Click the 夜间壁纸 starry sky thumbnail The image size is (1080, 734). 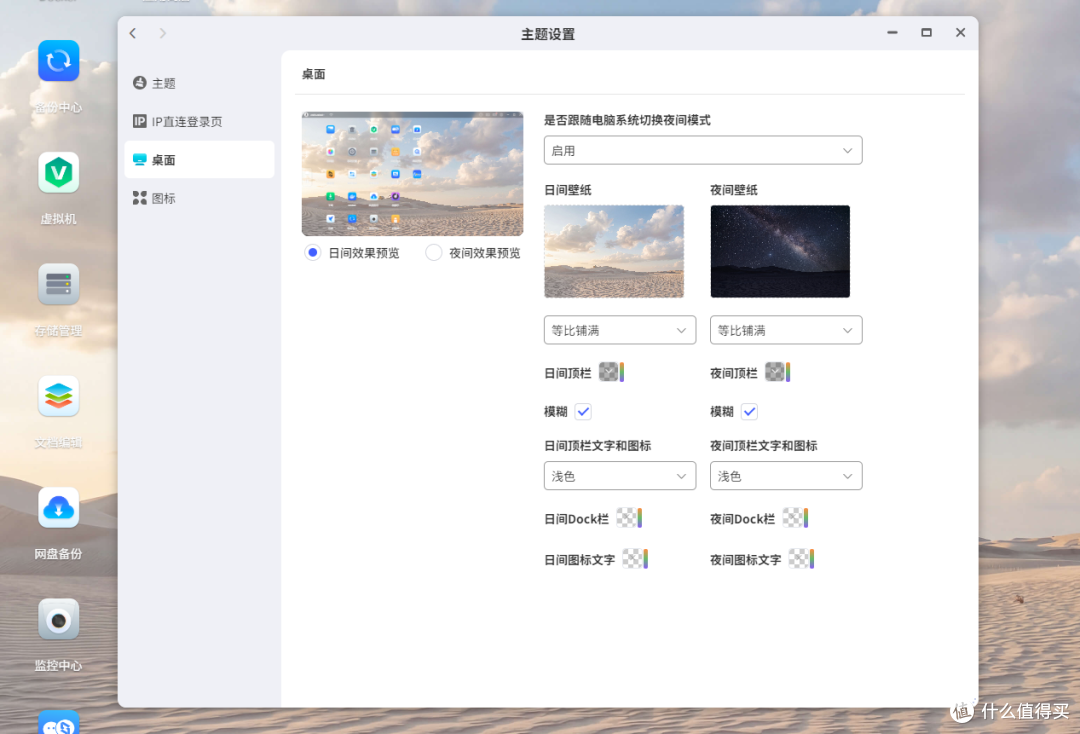click(x=780, y=251)
